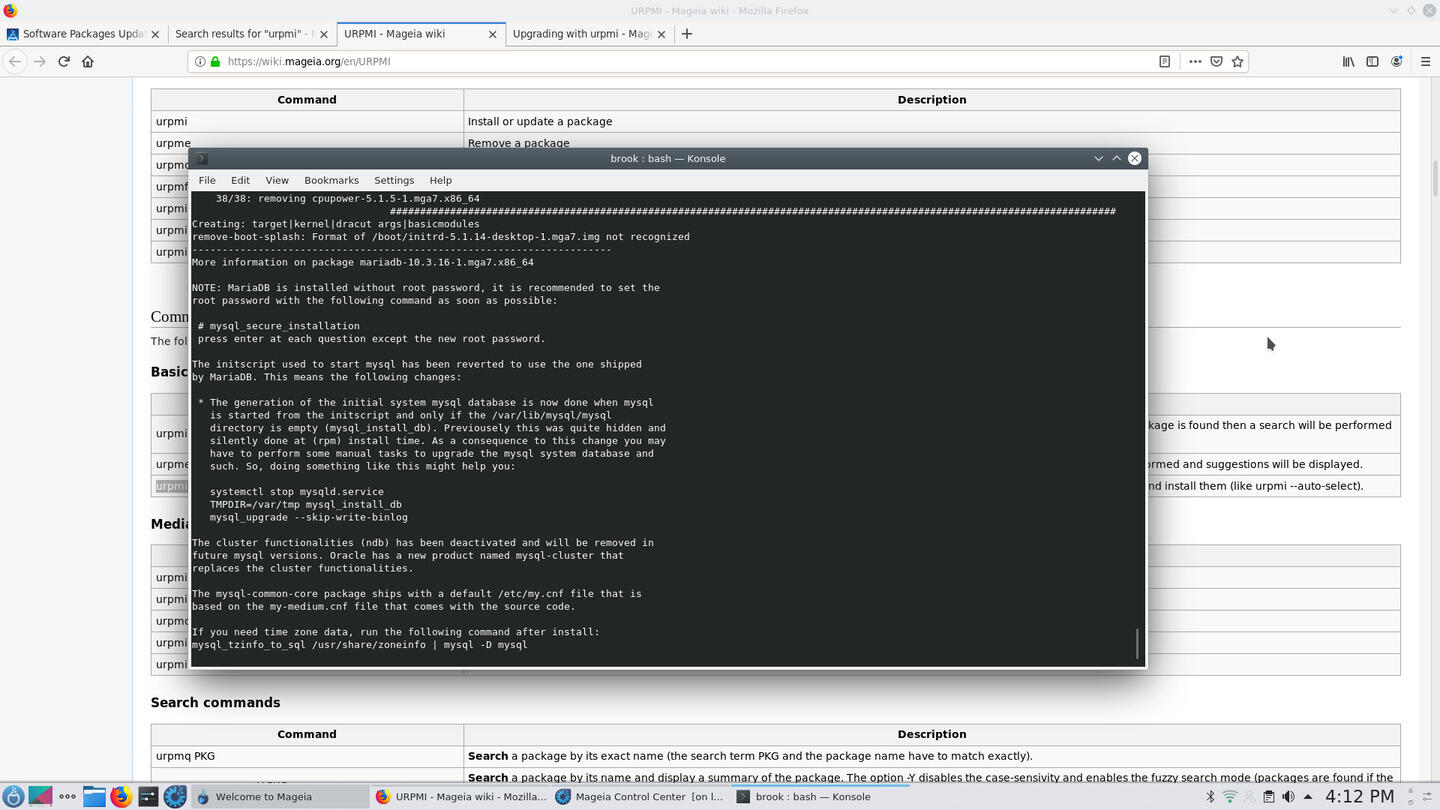Open Firefox page actions menu
Image resolution: width=1440 pixels, height=810 pixels.
1195,61
